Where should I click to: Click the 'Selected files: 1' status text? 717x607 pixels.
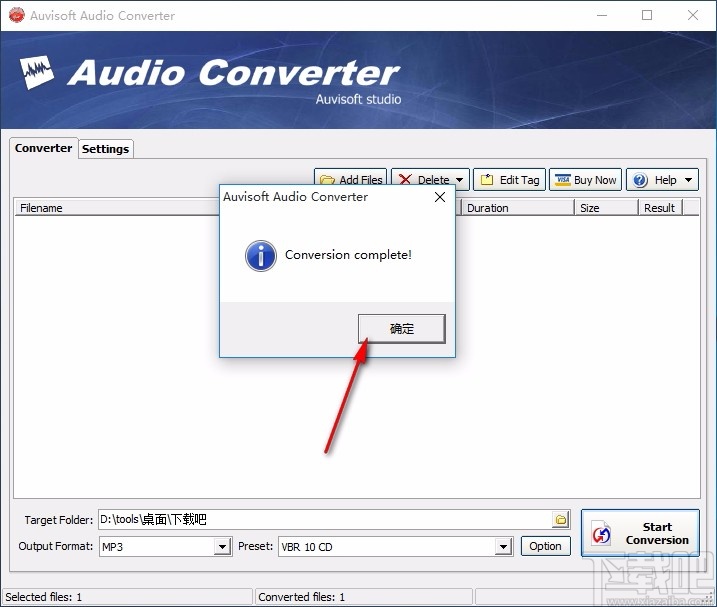(44, 597)
